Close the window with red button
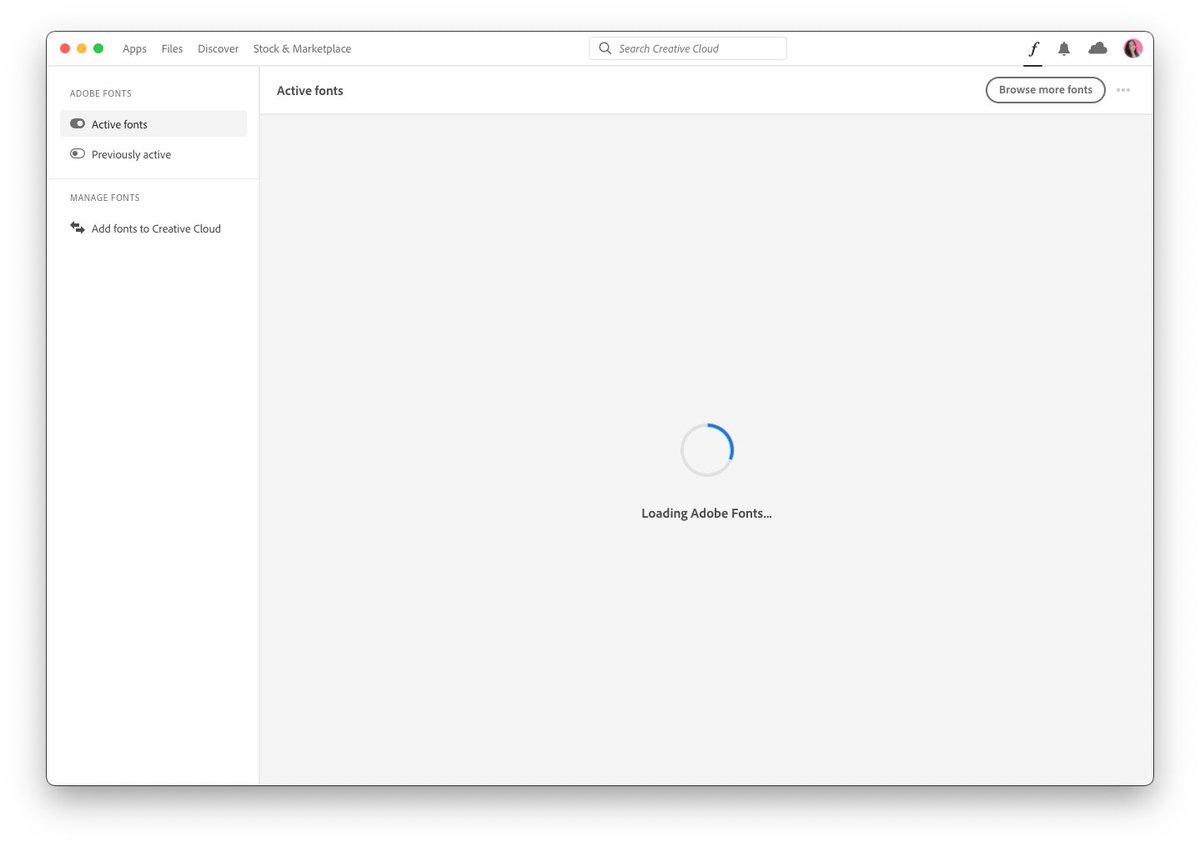 pyautogui.click(x=65, y=48)
